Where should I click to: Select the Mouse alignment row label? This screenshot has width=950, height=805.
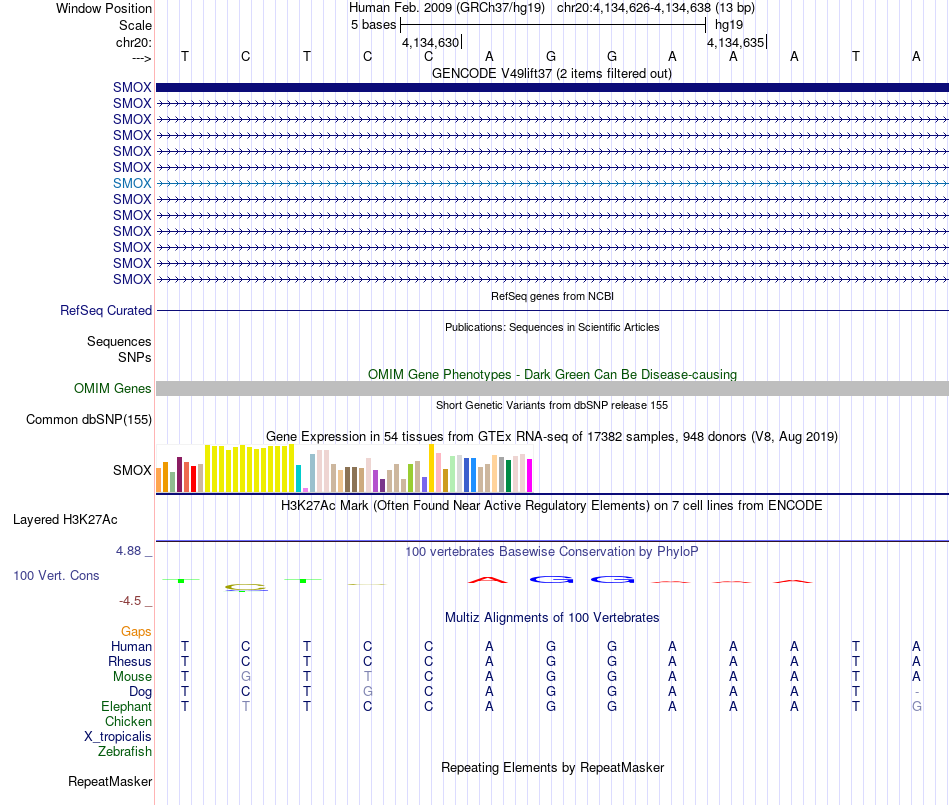[132, 677]
